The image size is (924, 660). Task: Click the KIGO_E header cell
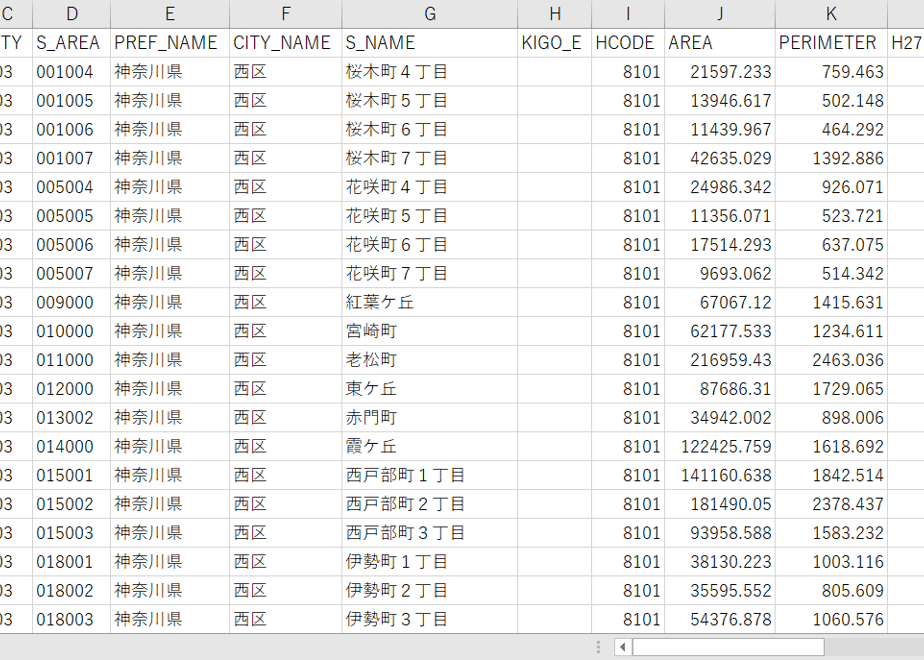[555, 43]
